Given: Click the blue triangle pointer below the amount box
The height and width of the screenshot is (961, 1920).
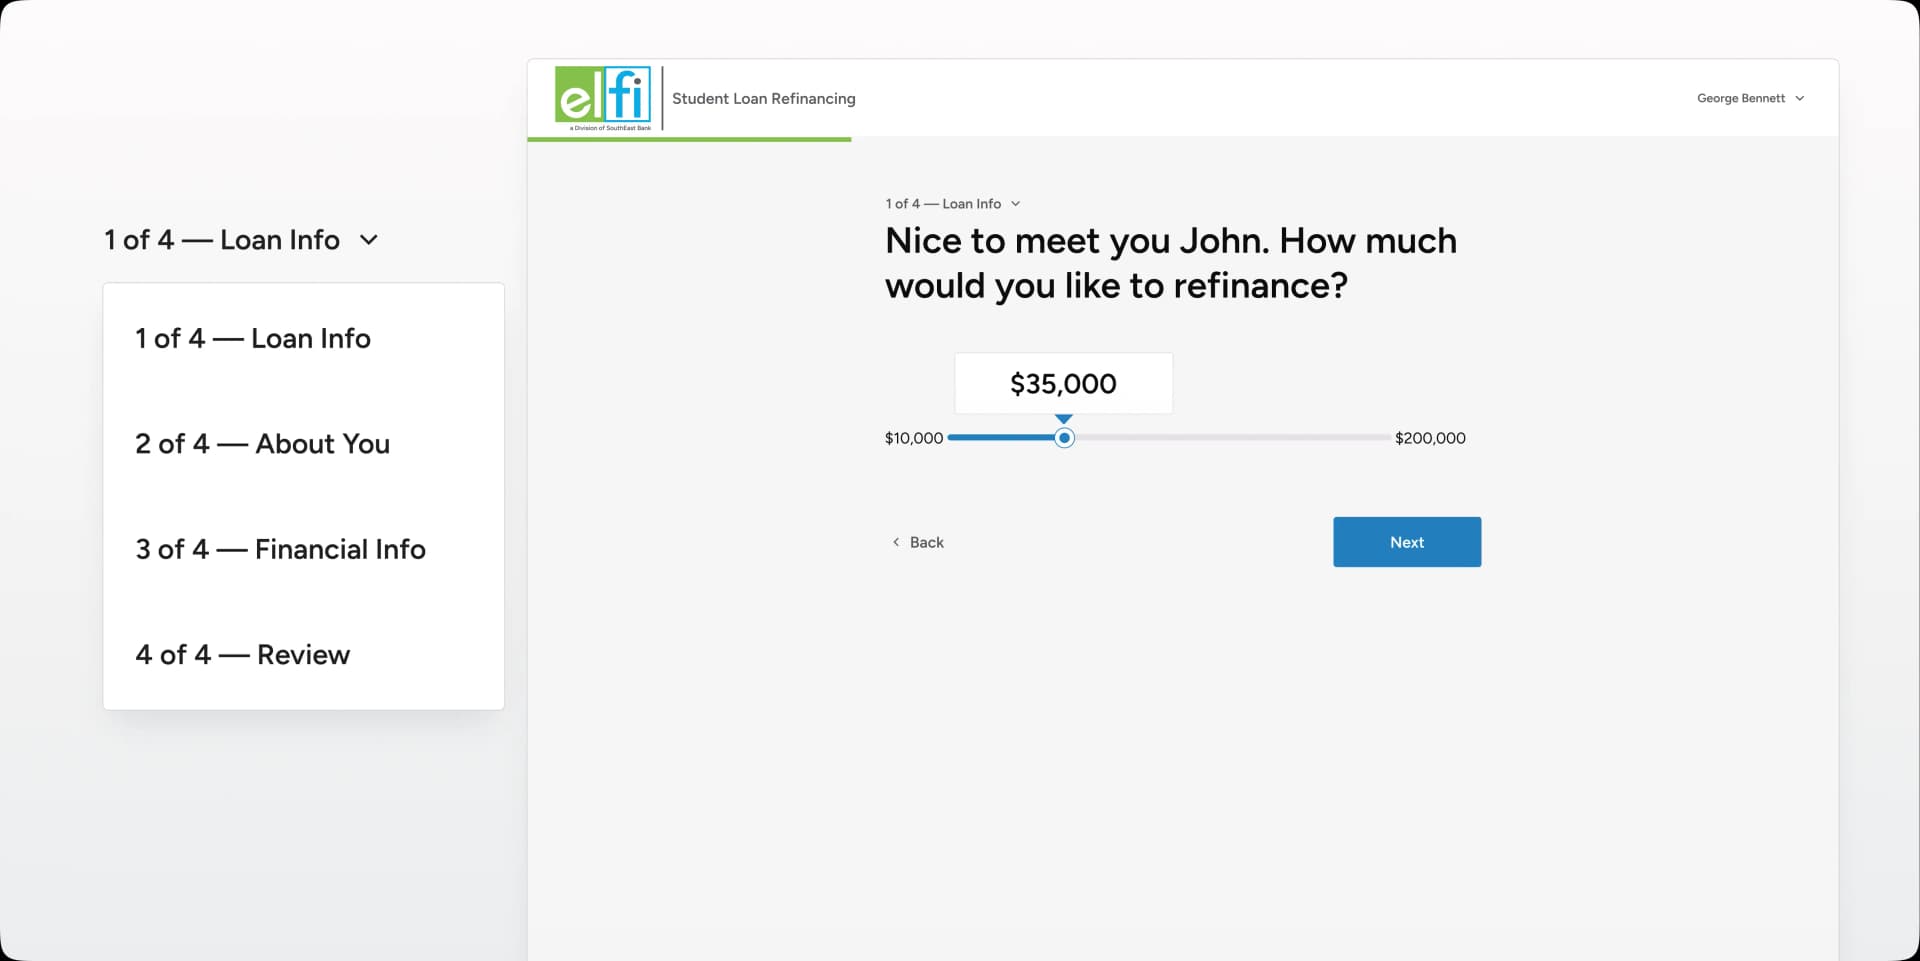Looking at the screenshot, I should (x=1064, y=420).
